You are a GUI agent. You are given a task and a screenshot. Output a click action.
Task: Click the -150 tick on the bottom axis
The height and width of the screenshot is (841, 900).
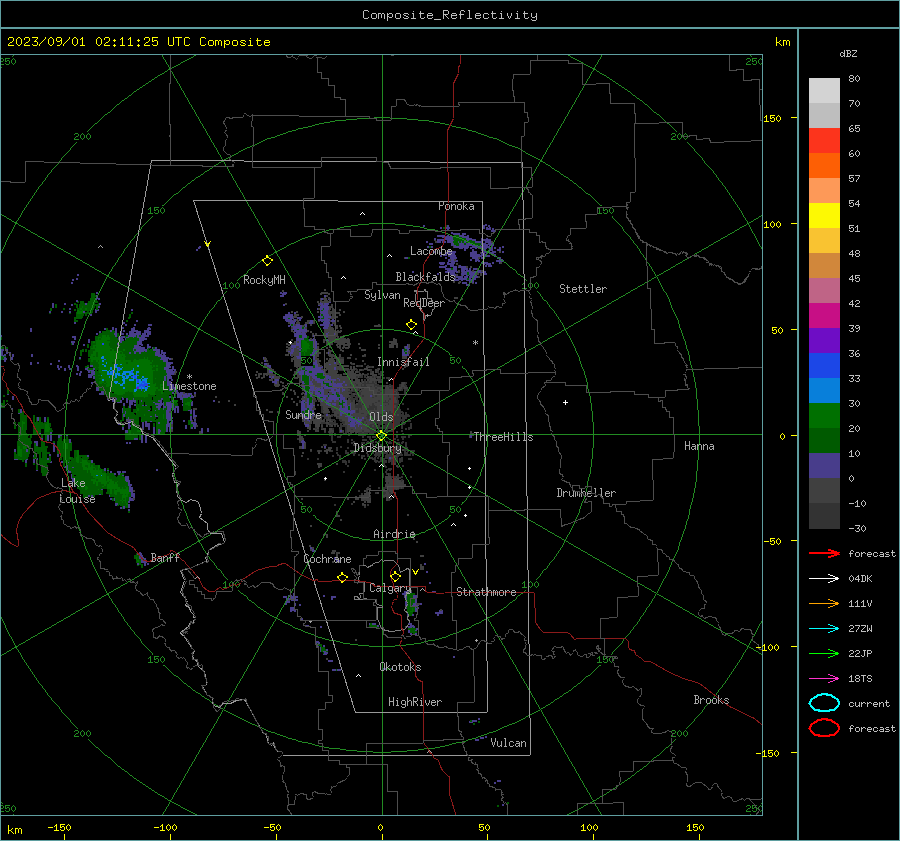(59, 827)
